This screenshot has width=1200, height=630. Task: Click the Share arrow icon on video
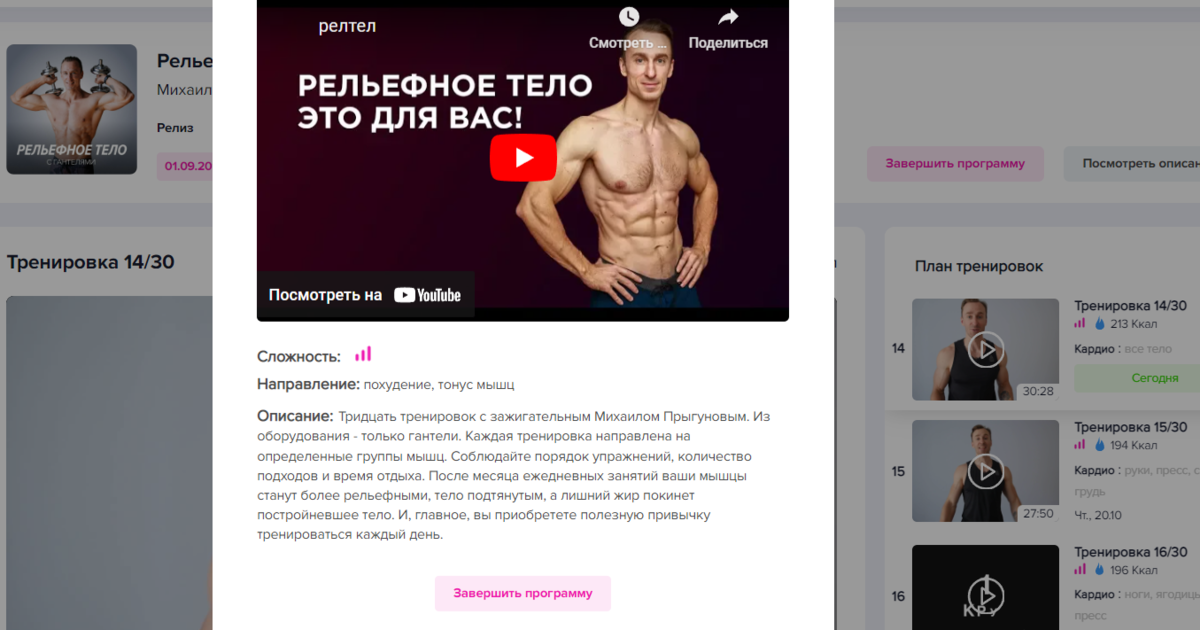pos(728,17)
